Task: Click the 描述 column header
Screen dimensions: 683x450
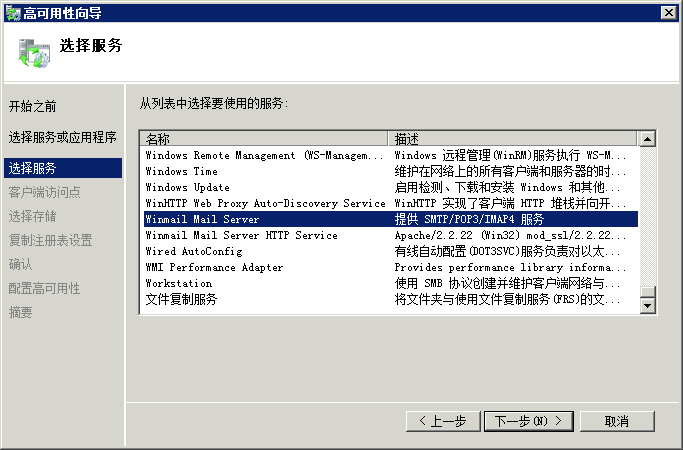Action: point(512,139)
